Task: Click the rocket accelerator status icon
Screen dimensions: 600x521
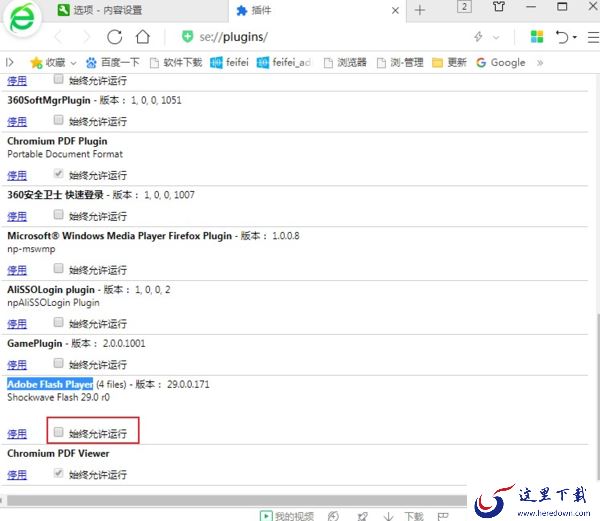Action: click(x=362, y=516)
